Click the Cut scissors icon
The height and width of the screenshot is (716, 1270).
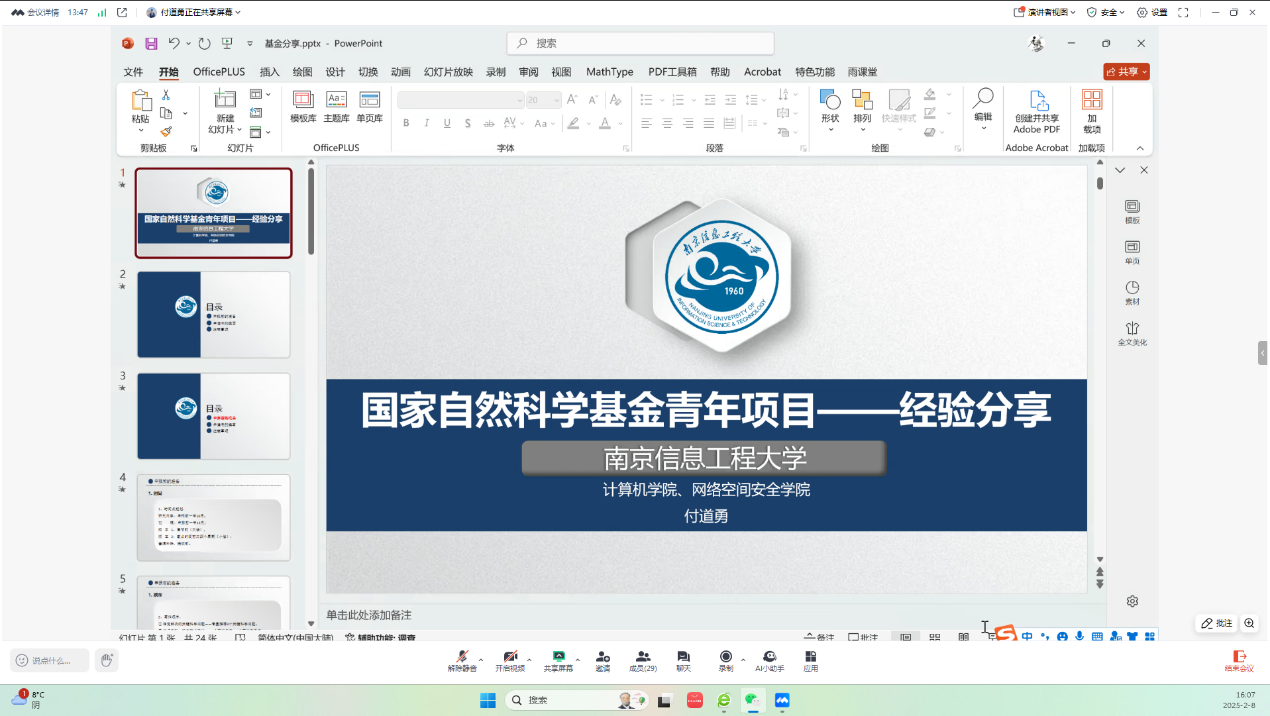pyautogui.click(x=166, y=95)
